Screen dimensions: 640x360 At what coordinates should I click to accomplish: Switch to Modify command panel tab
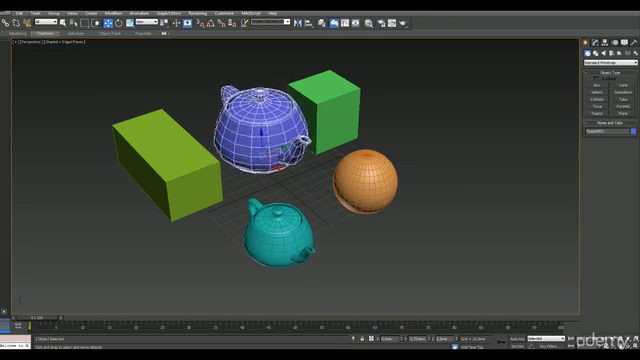point(595,42)
